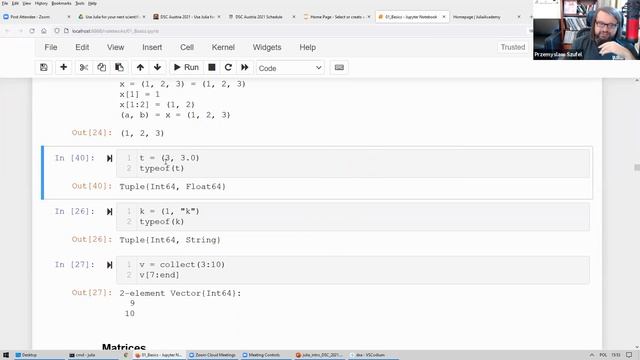The width and height of the screenshot is (640, 360).
Task: Open the browser History menu
Action: coord(41,3)
